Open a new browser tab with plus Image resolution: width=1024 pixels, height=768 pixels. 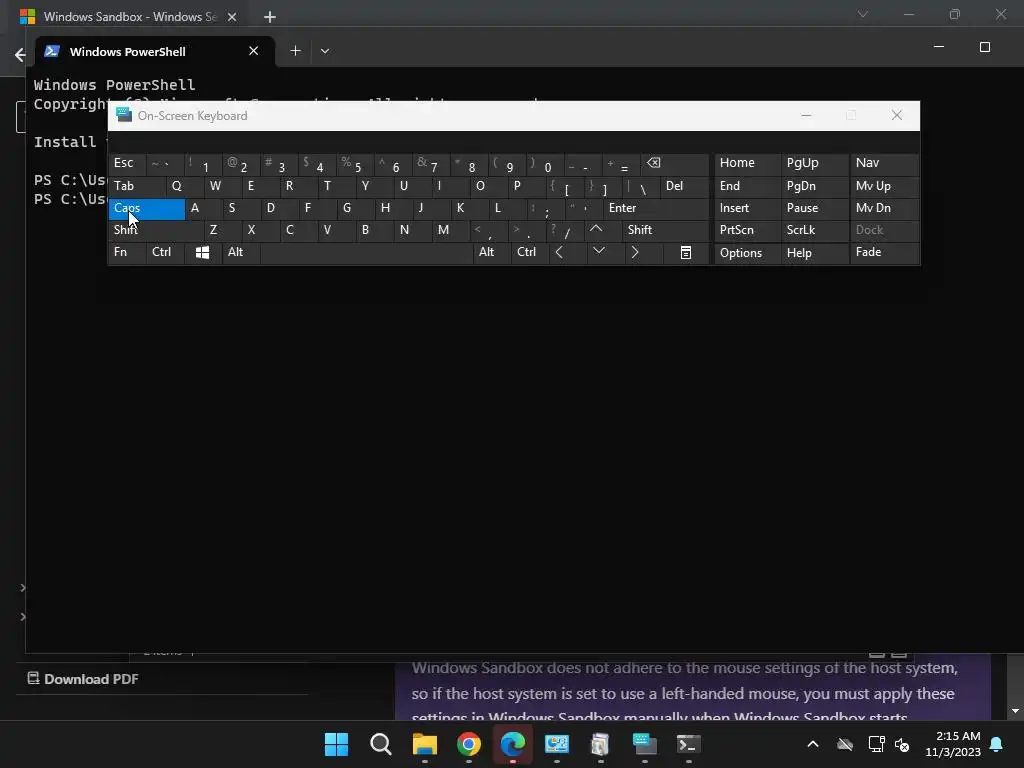(x=270, y=17)
